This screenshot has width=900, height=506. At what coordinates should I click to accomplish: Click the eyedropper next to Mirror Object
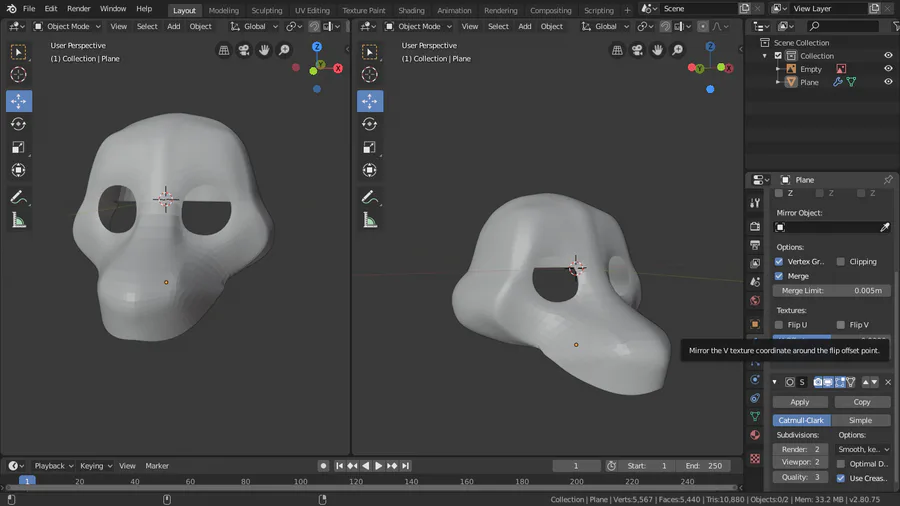click(884, 228)
